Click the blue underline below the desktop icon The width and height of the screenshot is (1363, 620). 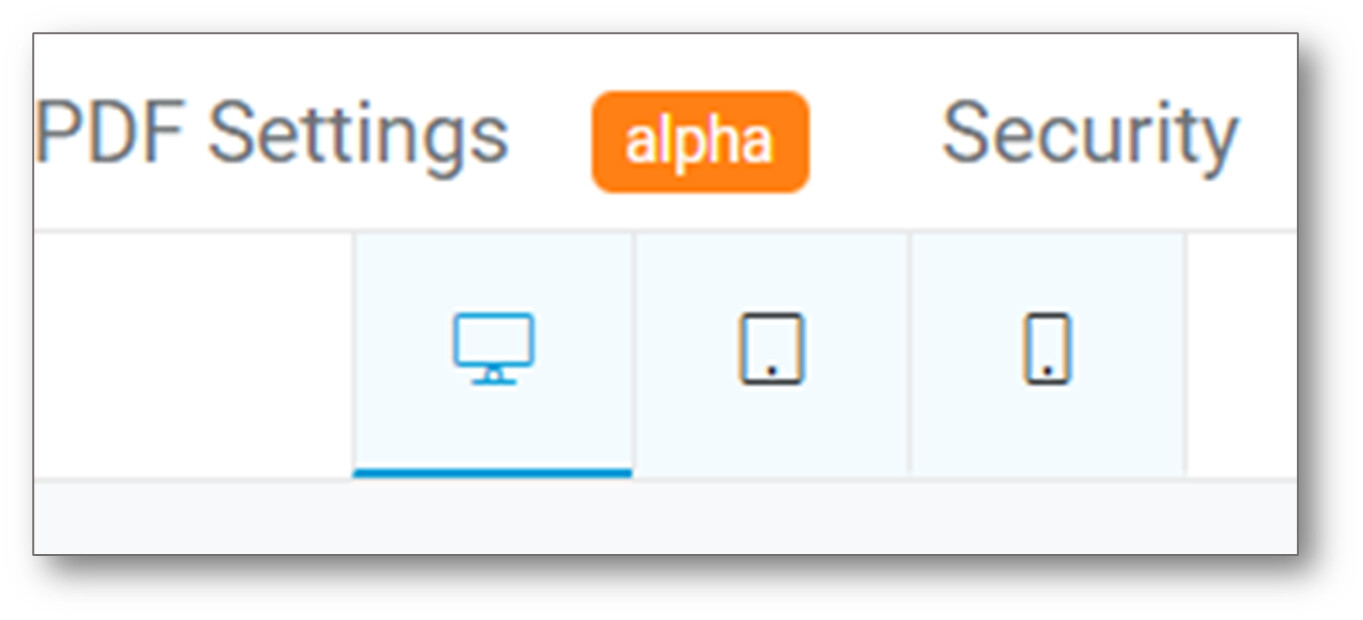492,473
